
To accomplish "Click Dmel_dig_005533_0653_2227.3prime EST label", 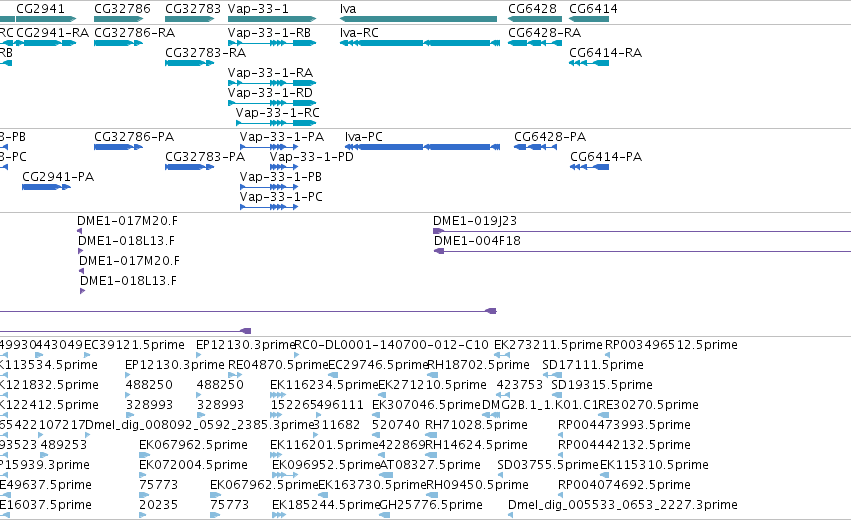I will [623, 505].
